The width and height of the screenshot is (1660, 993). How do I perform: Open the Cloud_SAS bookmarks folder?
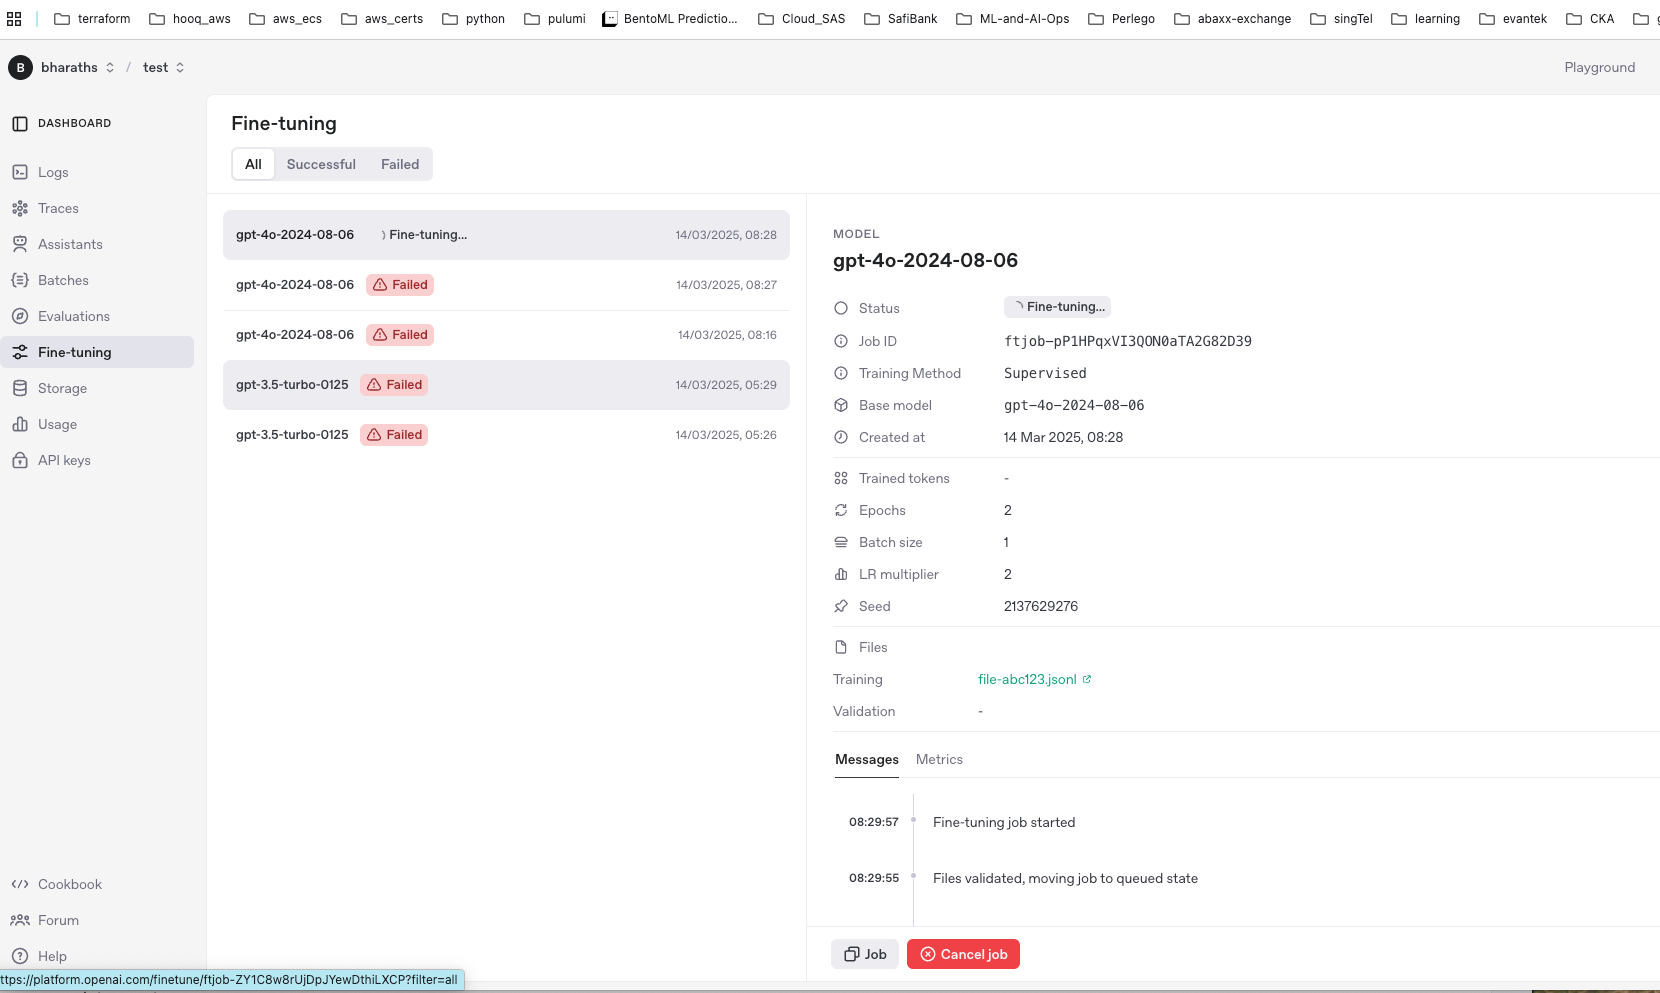point(801,19)
